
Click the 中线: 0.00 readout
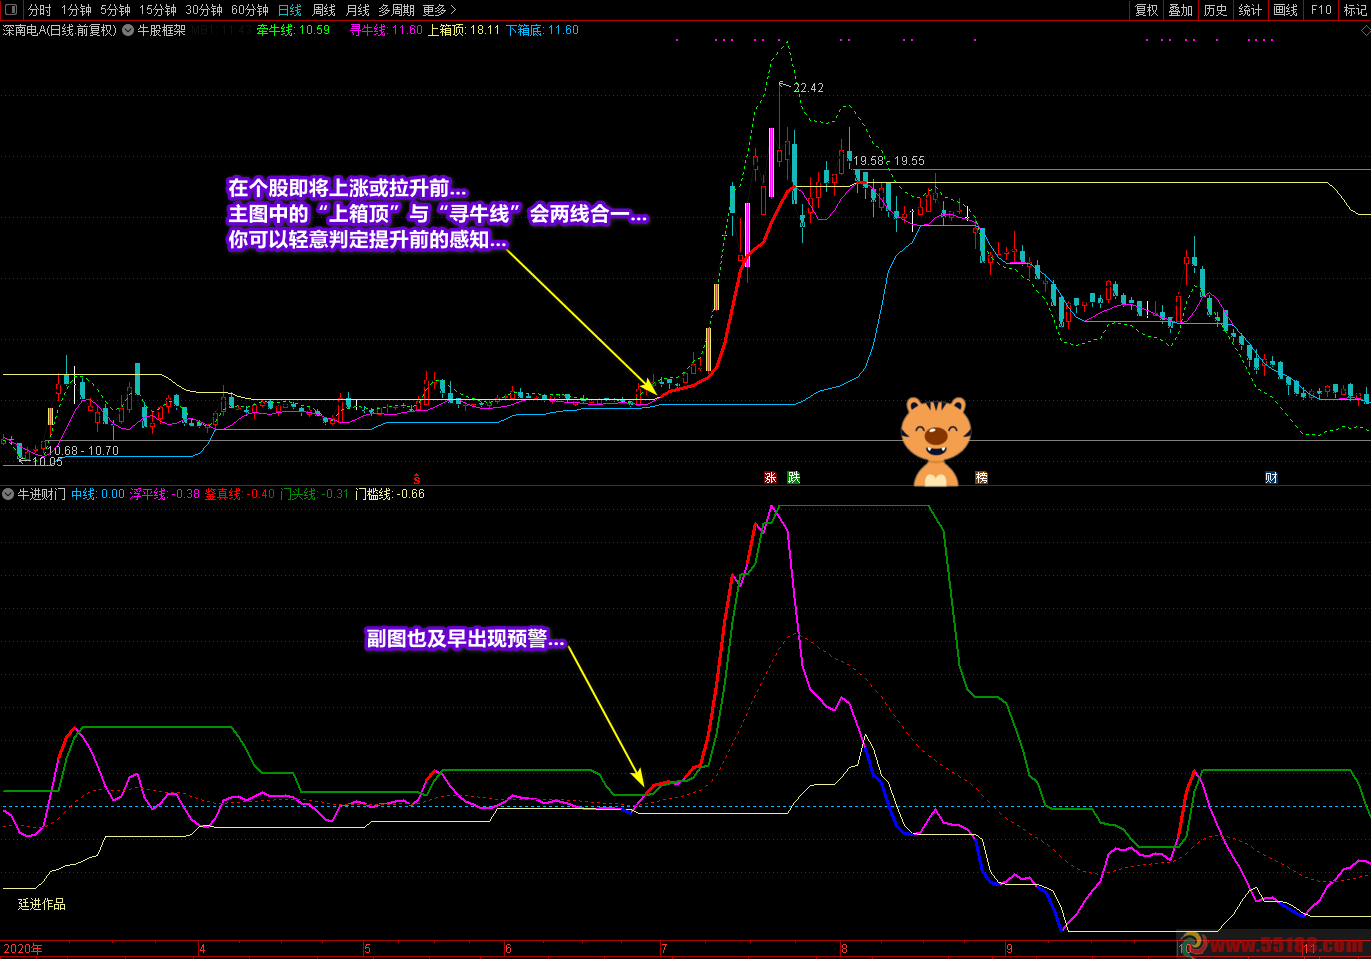(98, 494)
